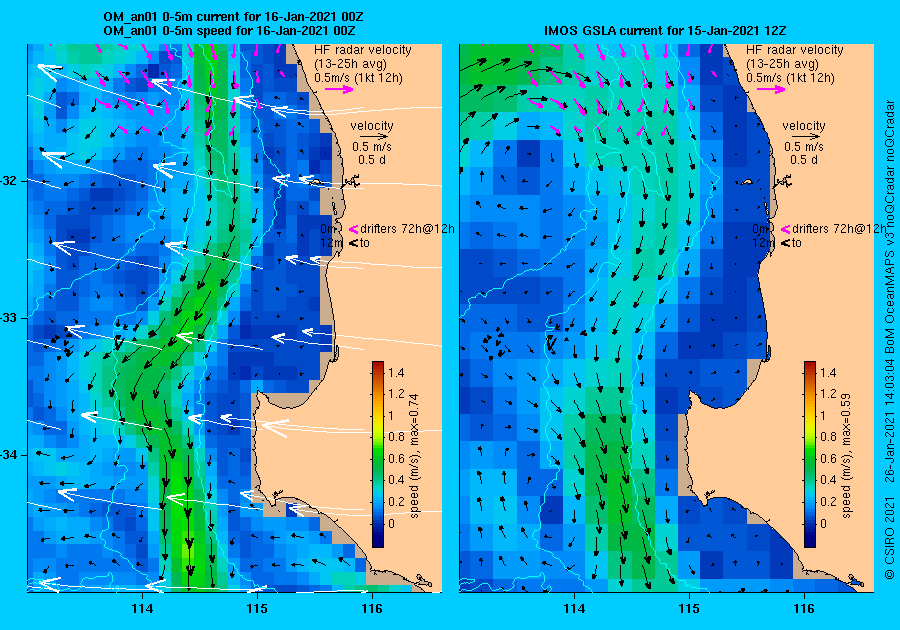This screenshot has width=900, height=630.
Task: Click 'speed (m/s), max=0.74' colorbar label
Action: click(414, 456)
